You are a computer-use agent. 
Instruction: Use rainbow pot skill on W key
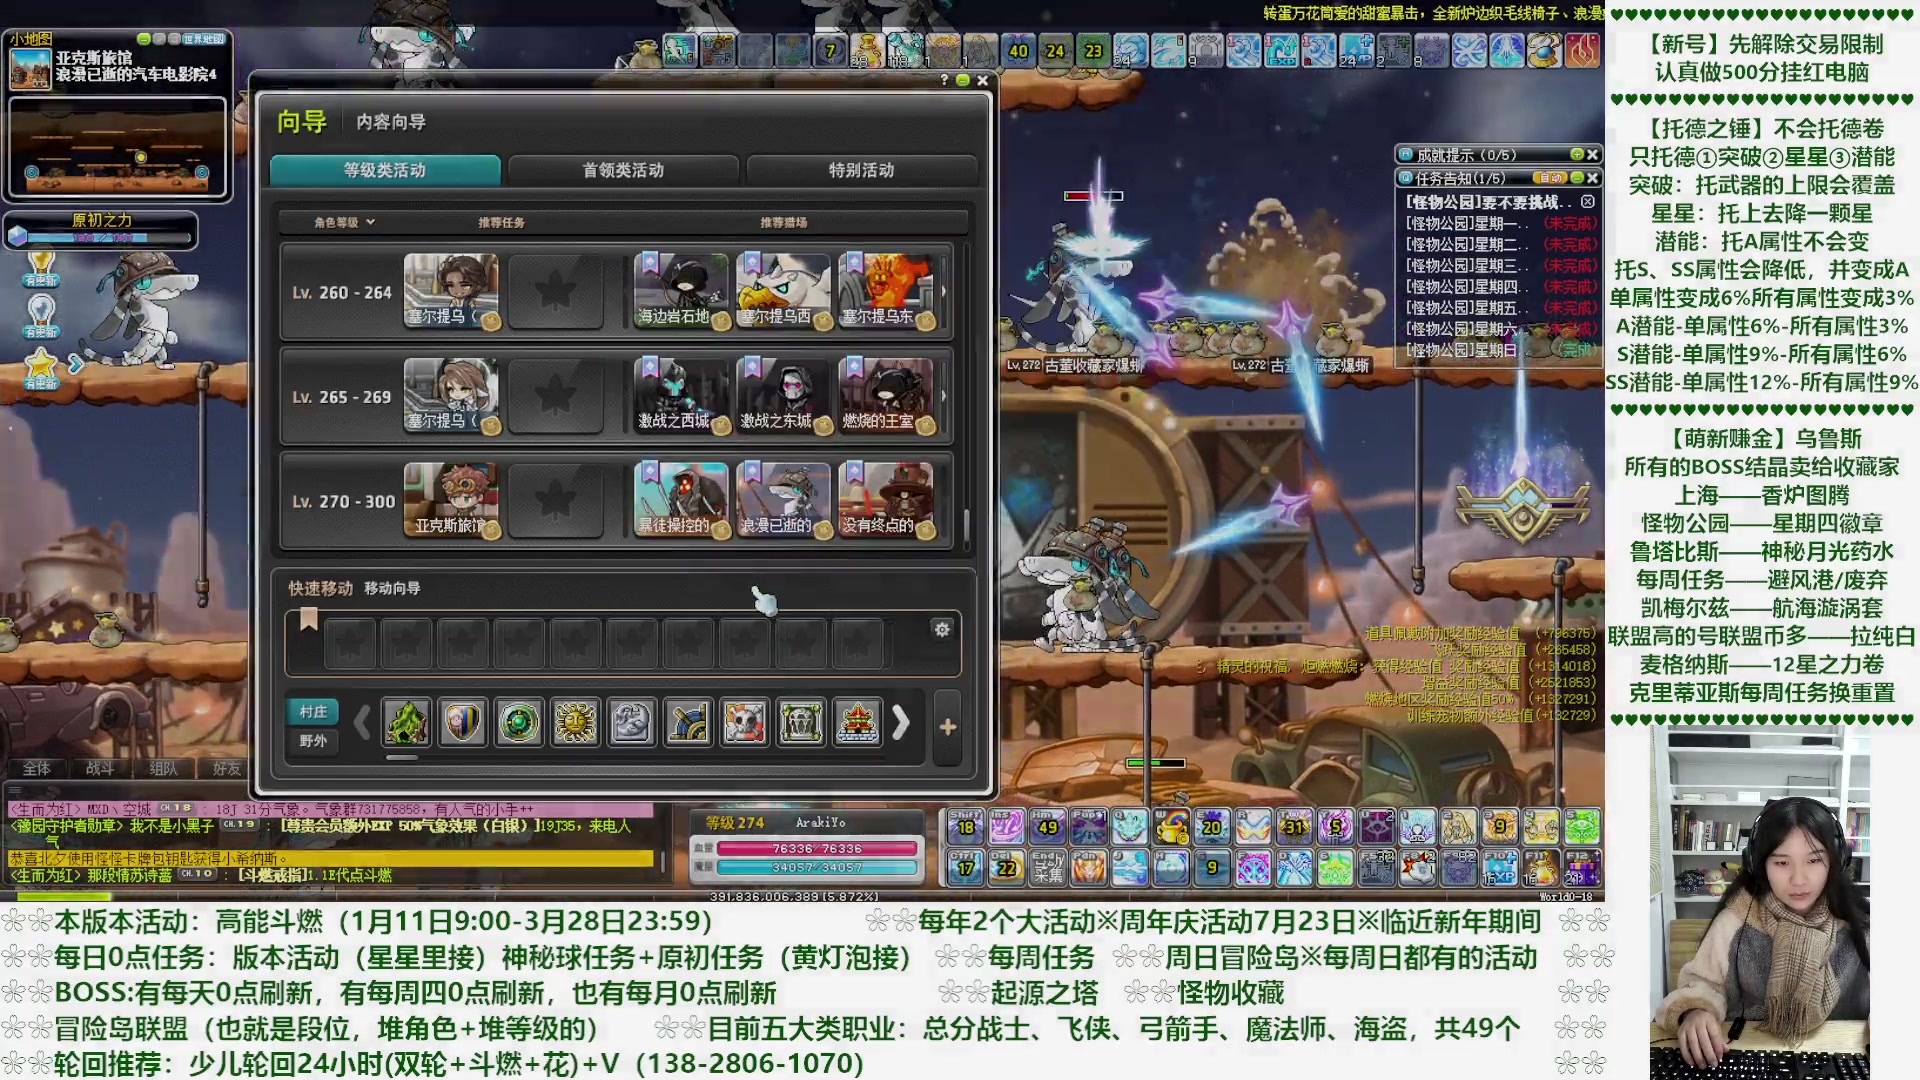click(x=1171, y=826)
